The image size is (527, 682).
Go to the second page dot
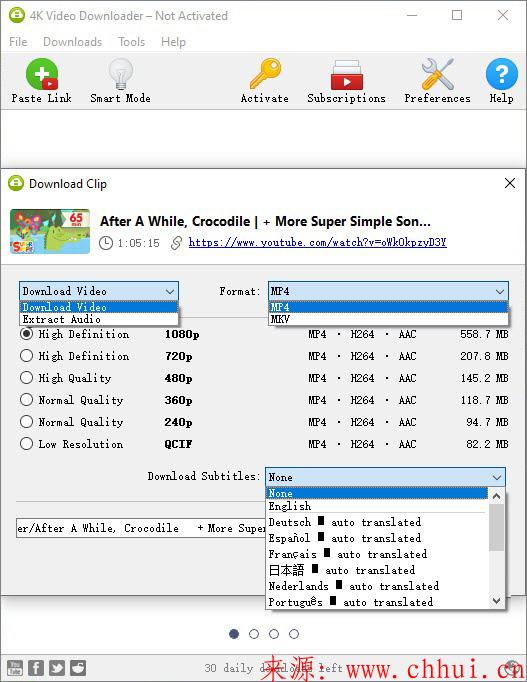click(254, 634)
